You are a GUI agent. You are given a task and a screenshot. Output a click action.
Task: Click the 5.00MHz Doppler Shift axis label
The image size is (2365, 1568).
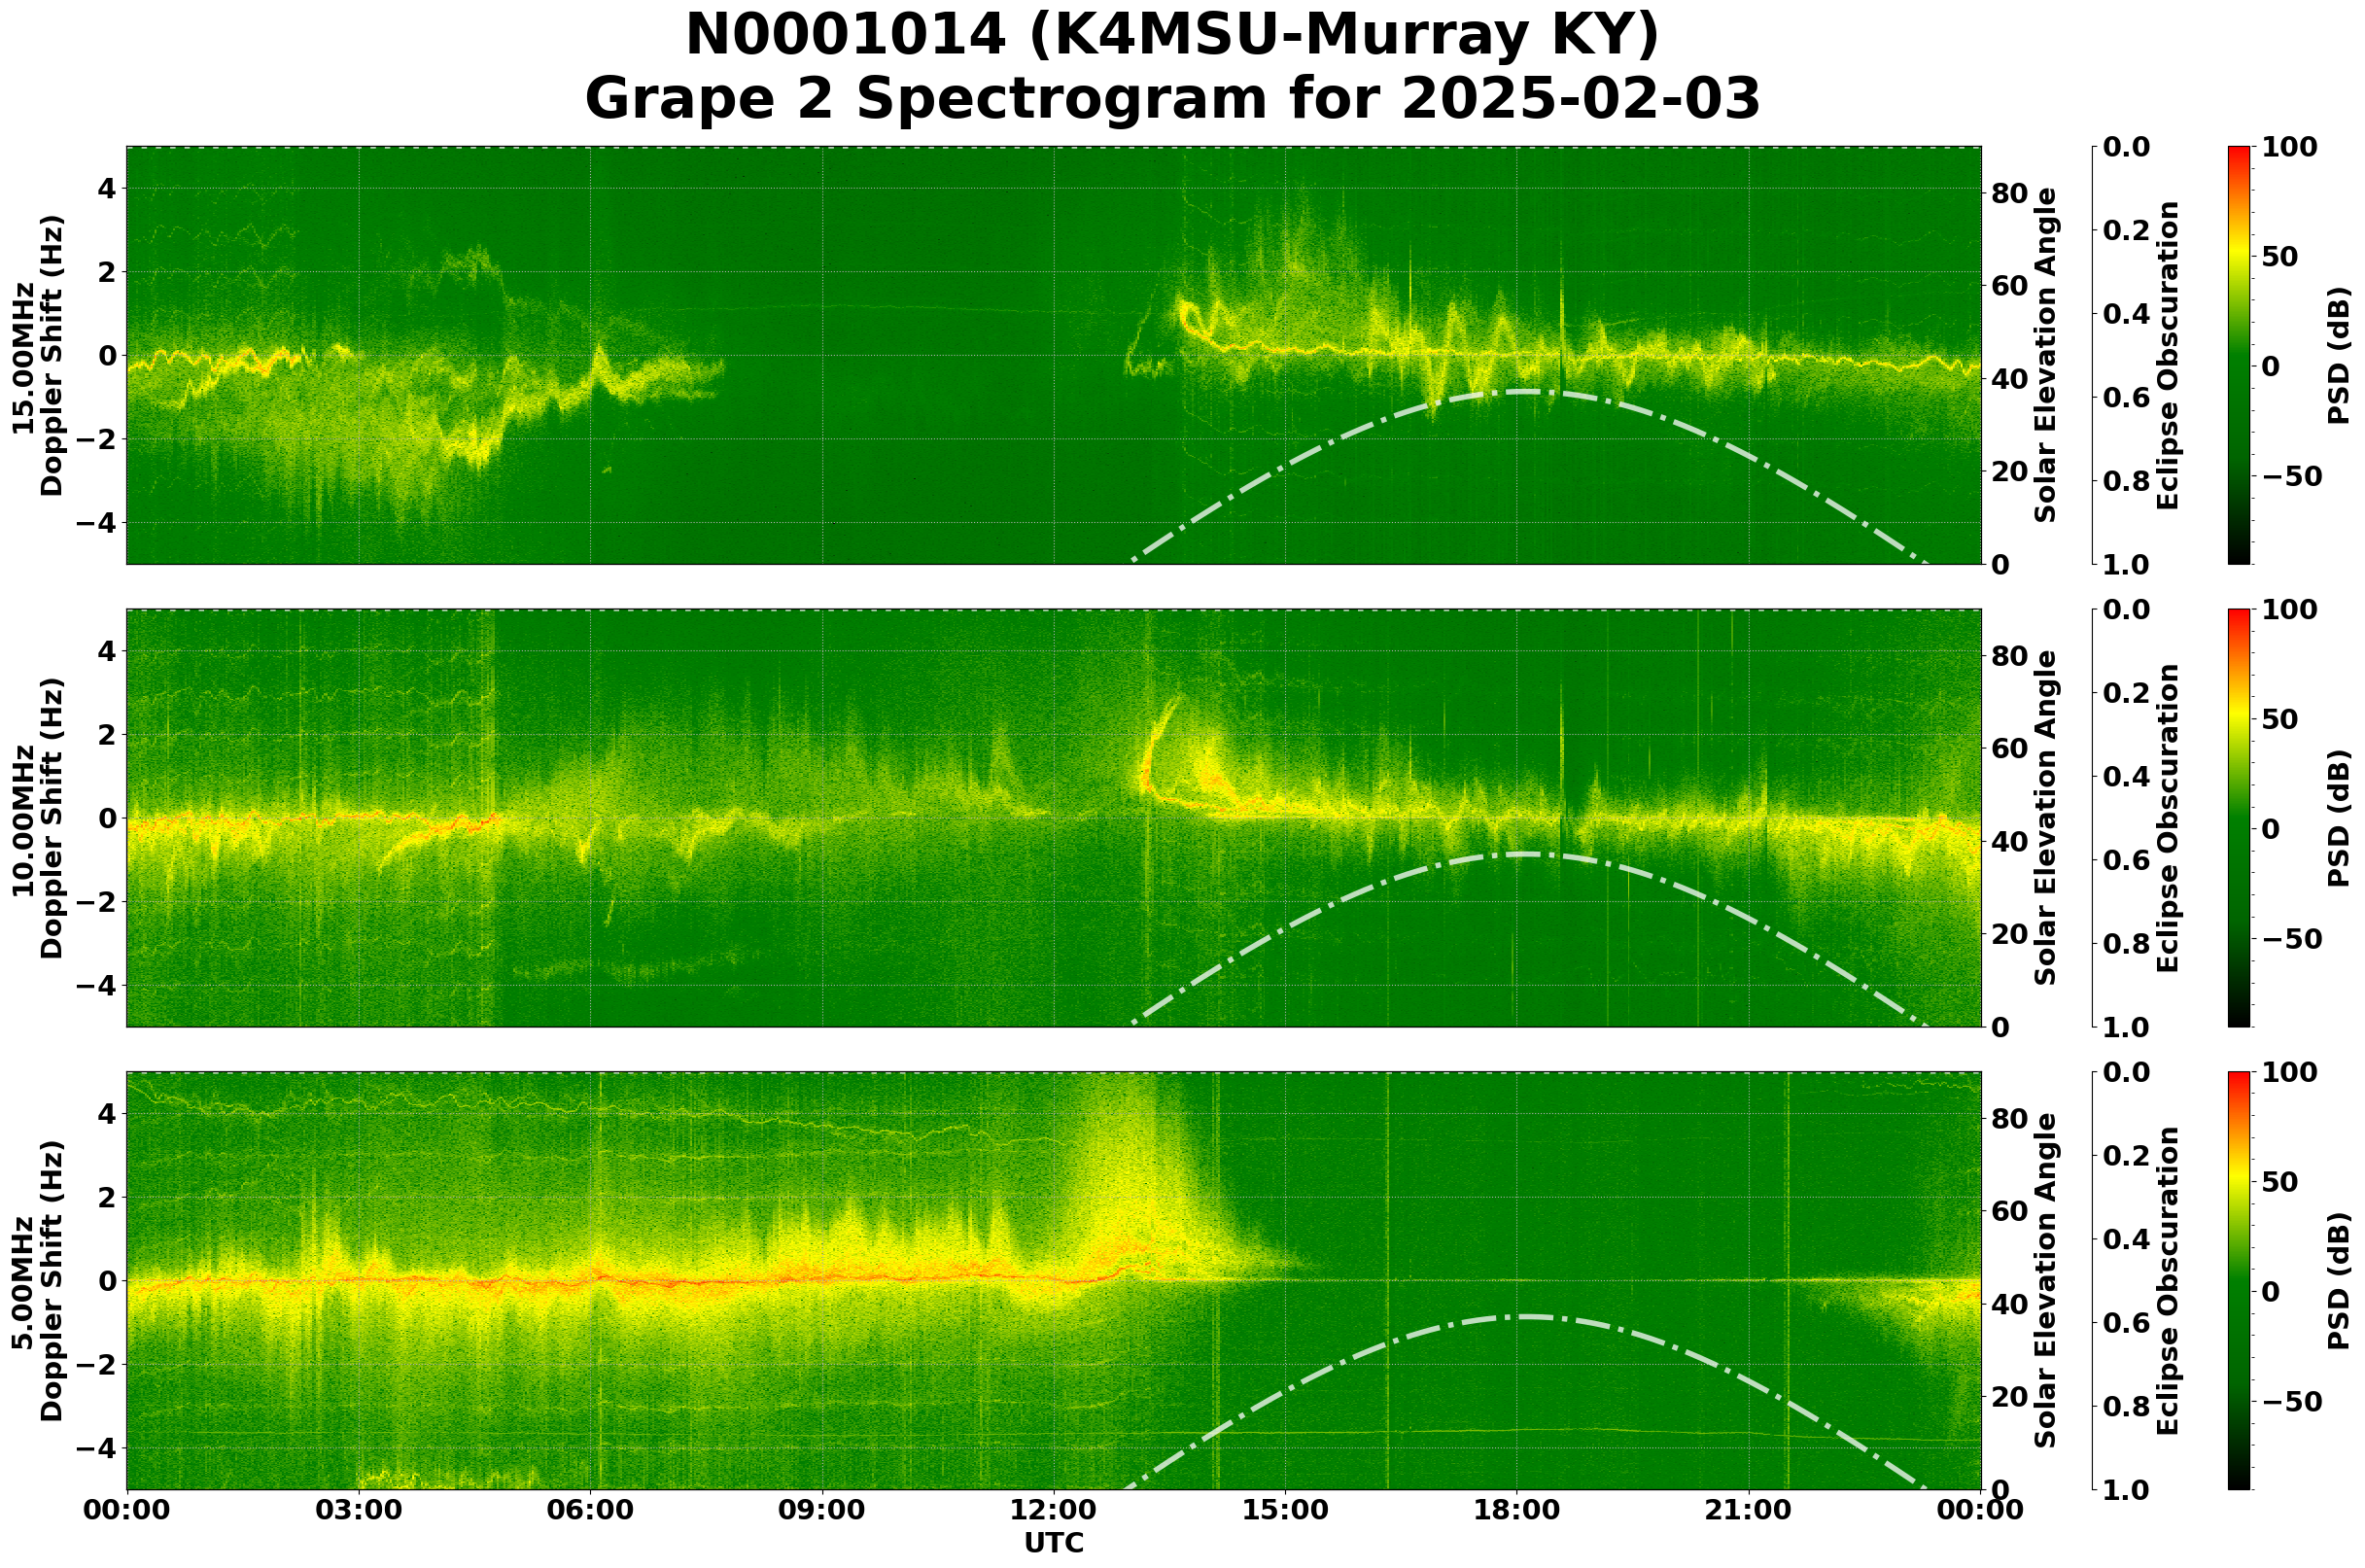[37, 1281]
